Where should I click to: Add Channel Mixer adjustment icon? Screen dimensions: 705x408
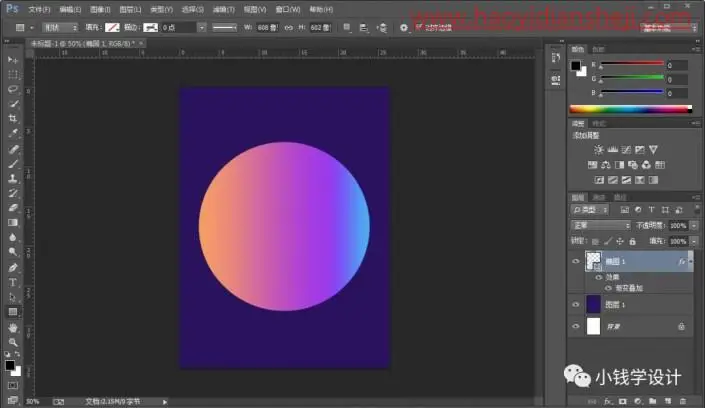point(646,165)
